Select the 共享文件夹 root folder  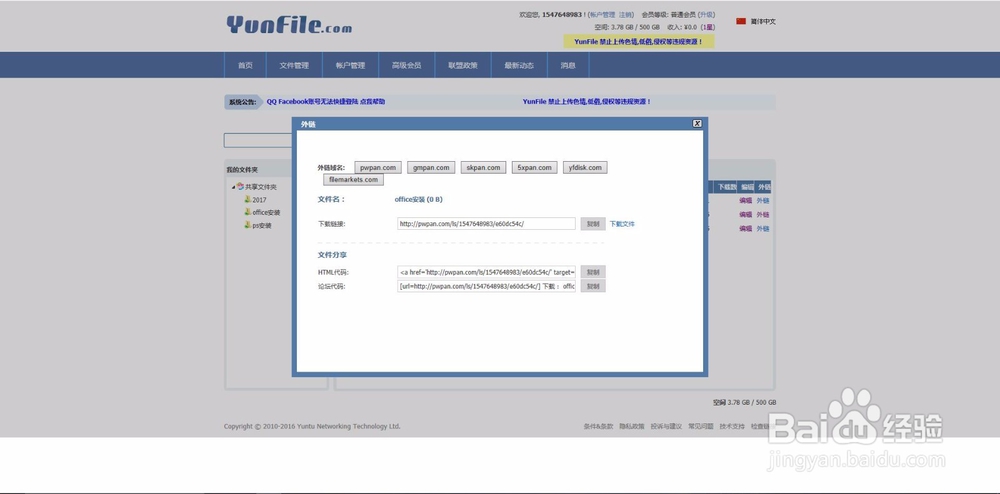261,187
